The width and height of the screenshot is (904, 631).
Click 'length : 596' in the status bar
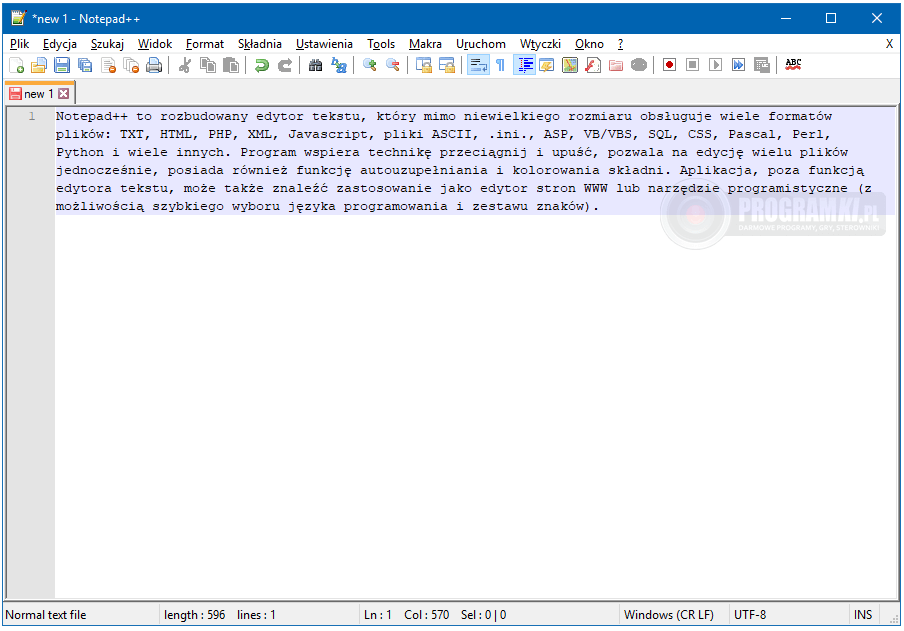pyautogui.click(x=194, y=615)
